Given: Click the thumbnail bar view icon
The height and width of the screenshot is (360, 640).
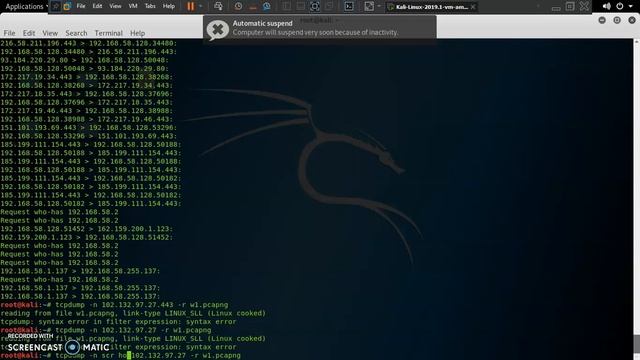Looking at the screenshot, I should click(301, 6).
